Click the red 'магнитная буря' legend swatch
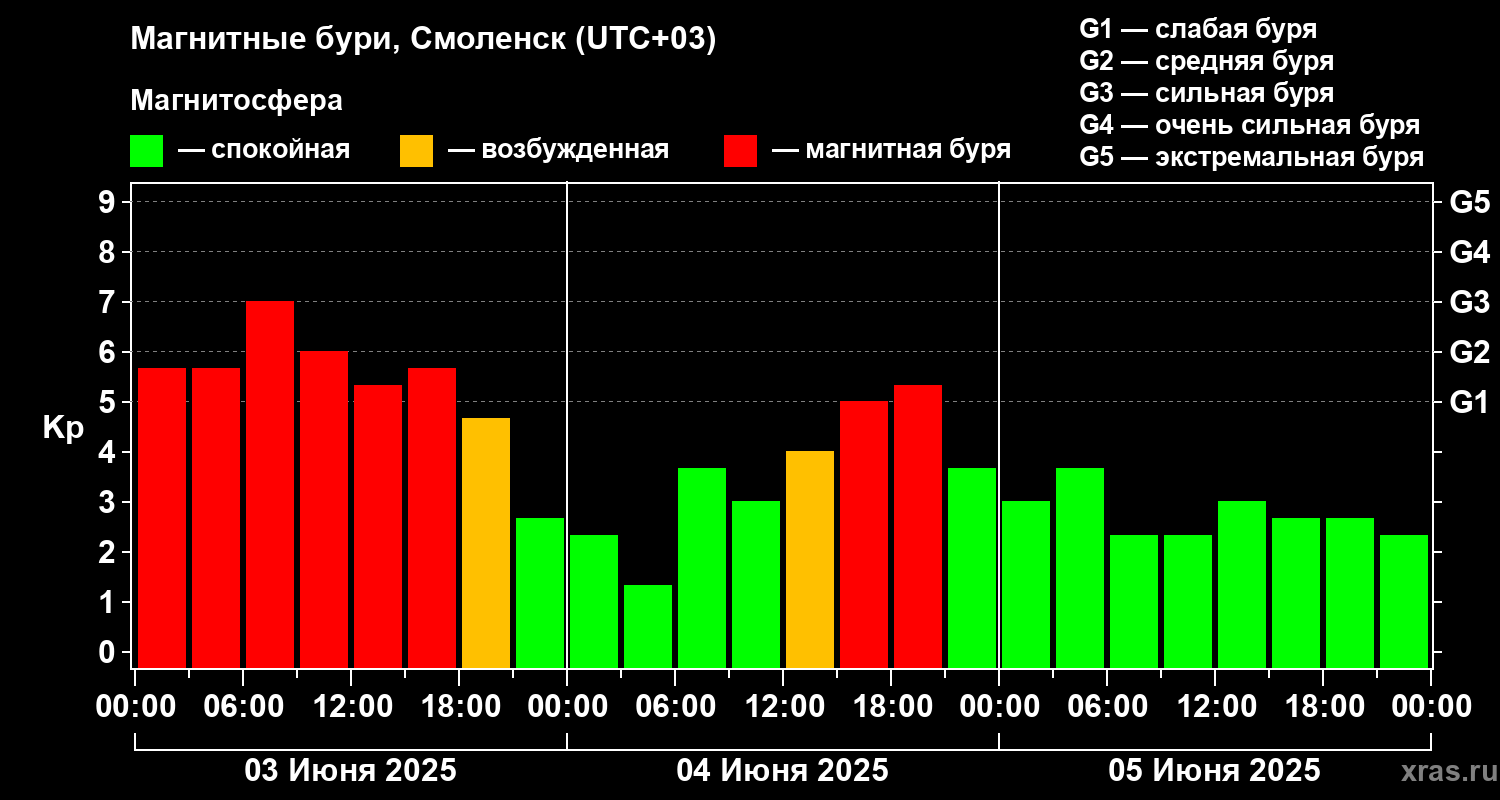Image resolution: width=1500 pixels, height=800 pixels. click(x=740, y=151)
